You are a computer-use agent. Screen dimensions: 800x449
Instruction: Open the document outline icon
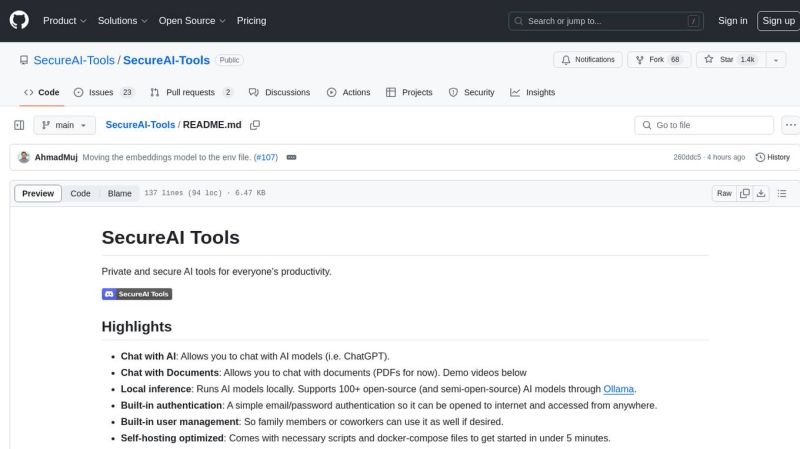[x=782, y=193]
